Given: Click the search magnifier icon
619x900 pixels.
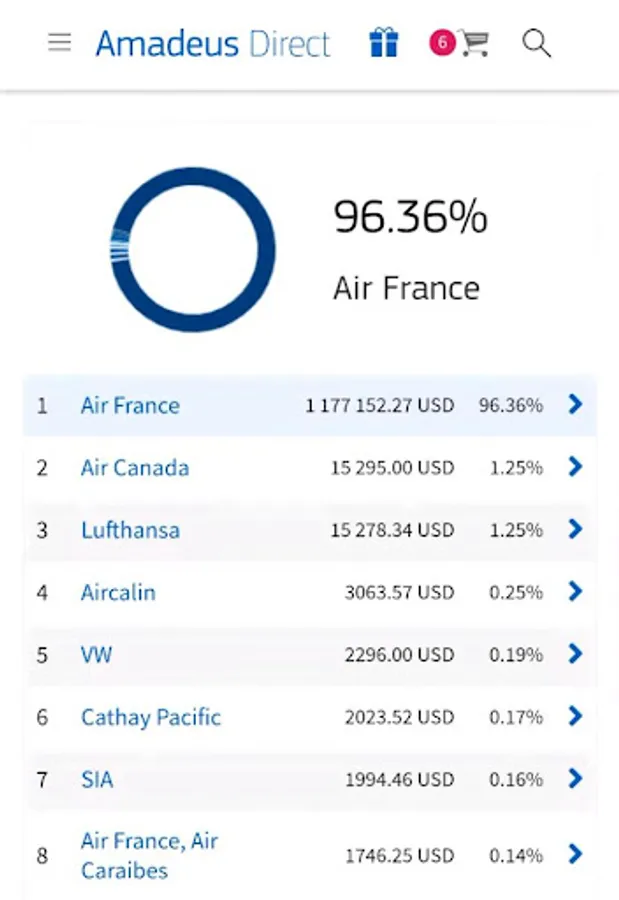Looking at the screenshot, I should (537, 43).
